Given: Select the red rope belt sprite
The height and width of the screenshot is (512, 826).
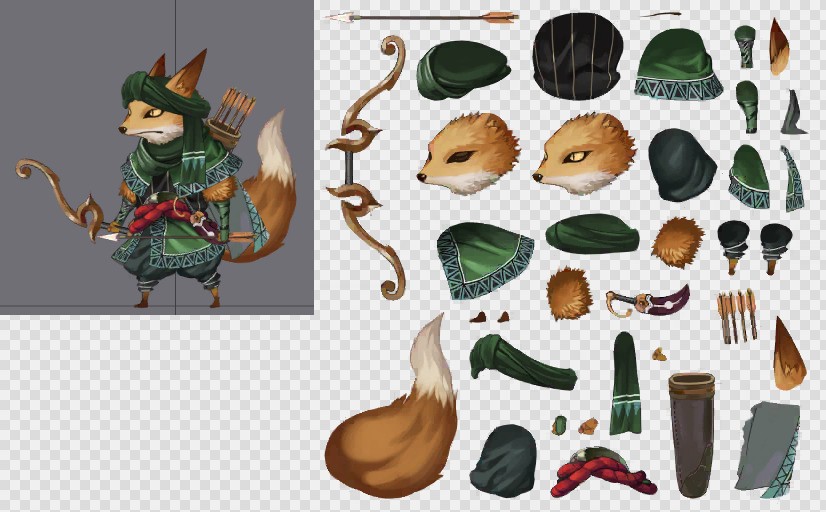Looking at the screenshot, I should click(x=600, y=472).
